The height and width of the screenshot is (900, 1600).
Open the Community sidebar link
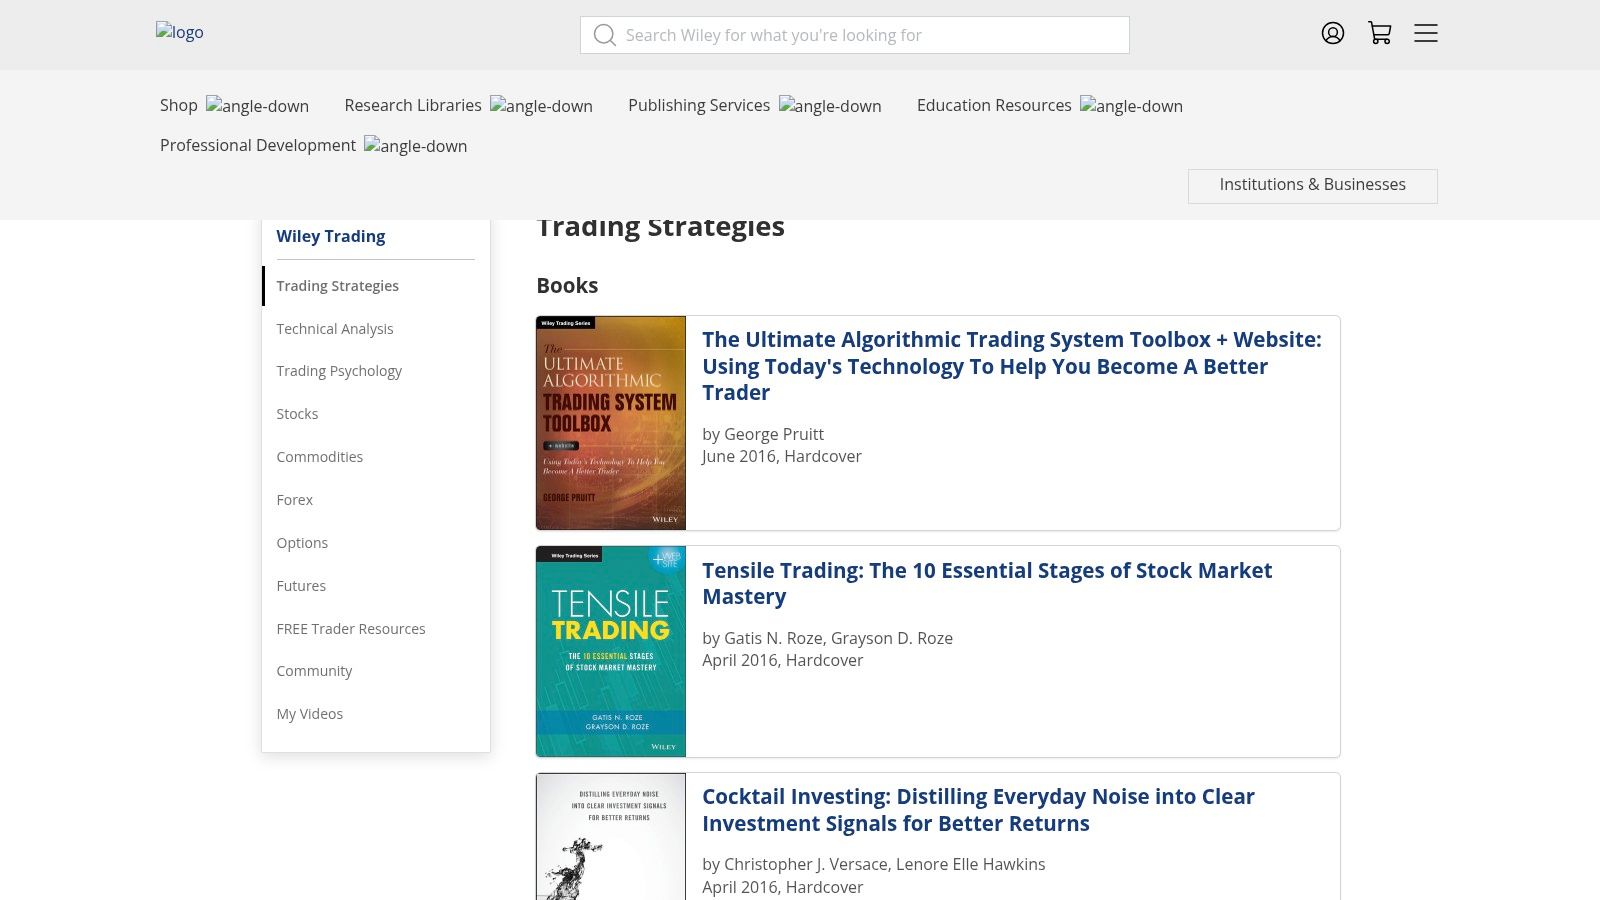[x=314, y=671]
